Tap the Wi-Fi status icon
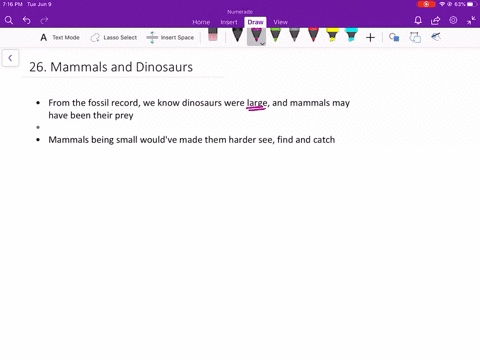This screenshot has height=360, width=480. (x=442, y=4)
